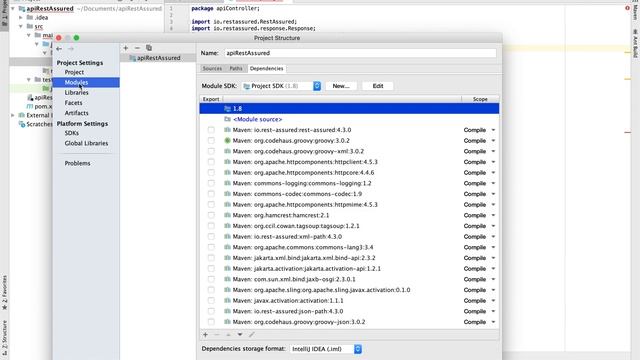Collapse the src folder in the project tree

(x=21, y=26)
